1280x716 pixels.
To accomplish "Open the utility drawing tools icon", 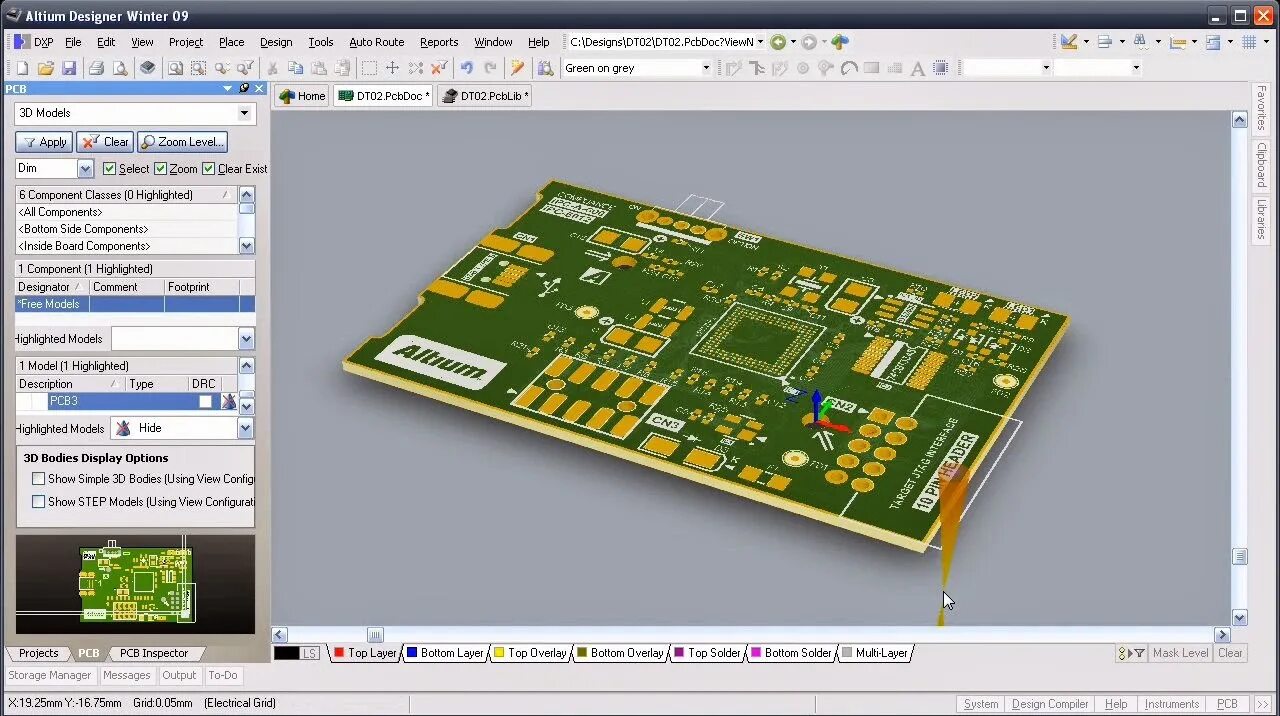I will coord(1069,42).
